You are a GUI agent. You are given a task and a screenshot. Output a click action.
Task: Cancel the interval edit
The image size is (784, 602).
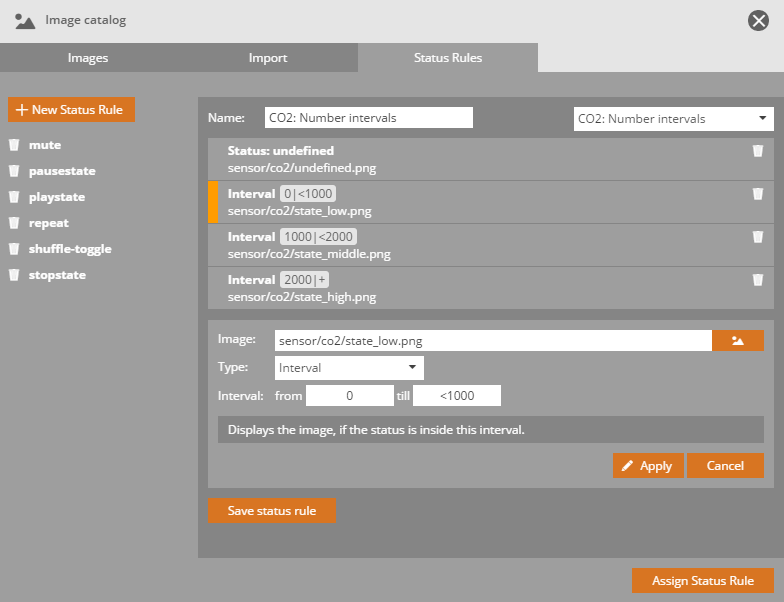tap(725, 466)
